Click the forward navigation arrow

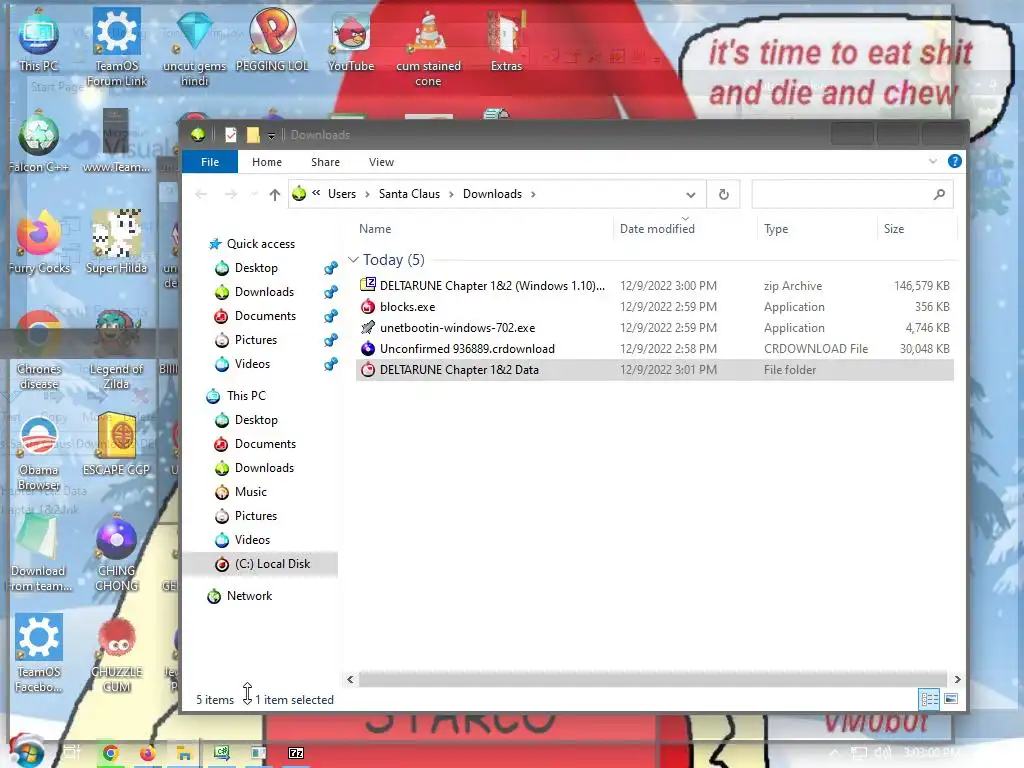click(231, 195)
